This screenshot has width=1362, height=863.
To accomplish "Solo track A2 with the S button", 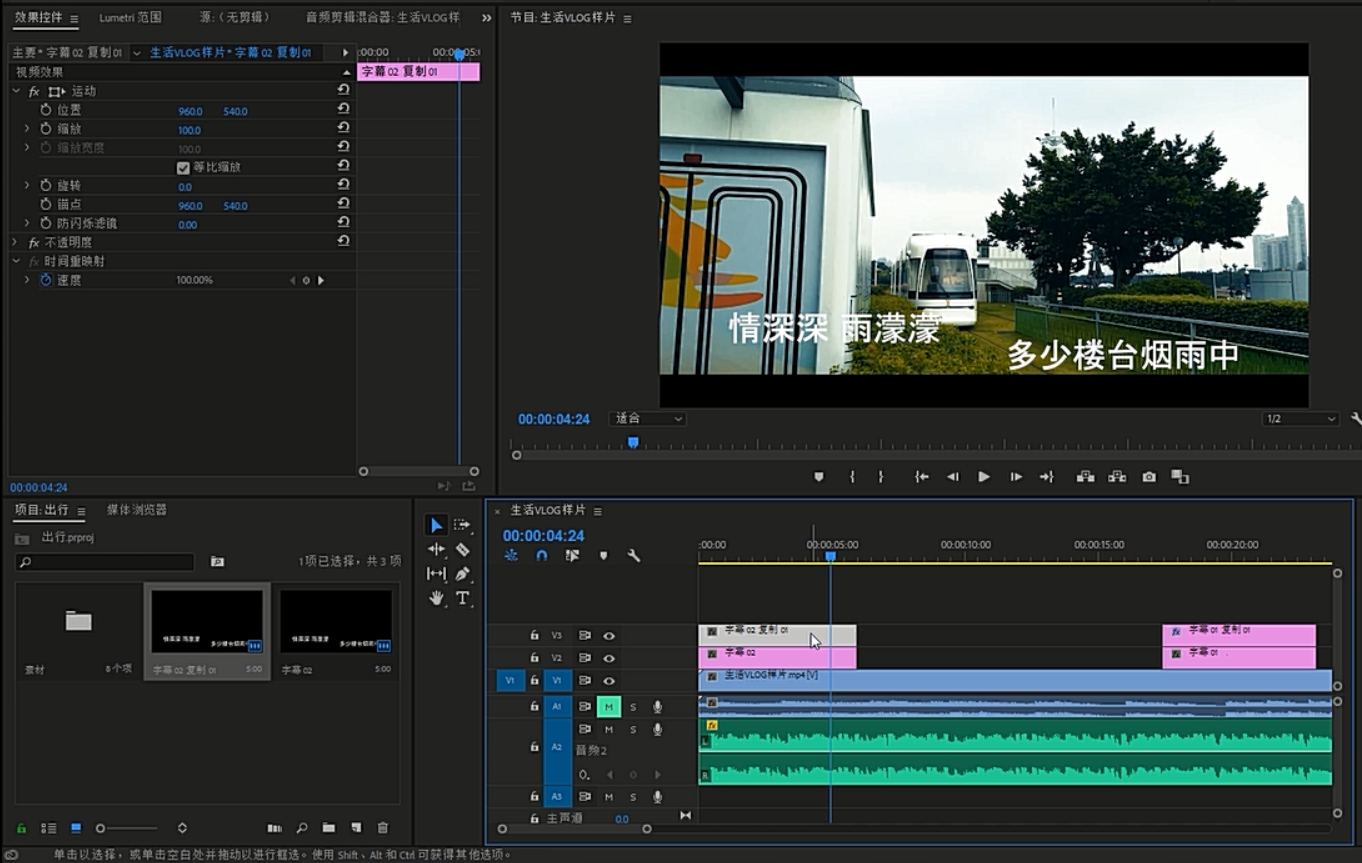I will point(633,729).
